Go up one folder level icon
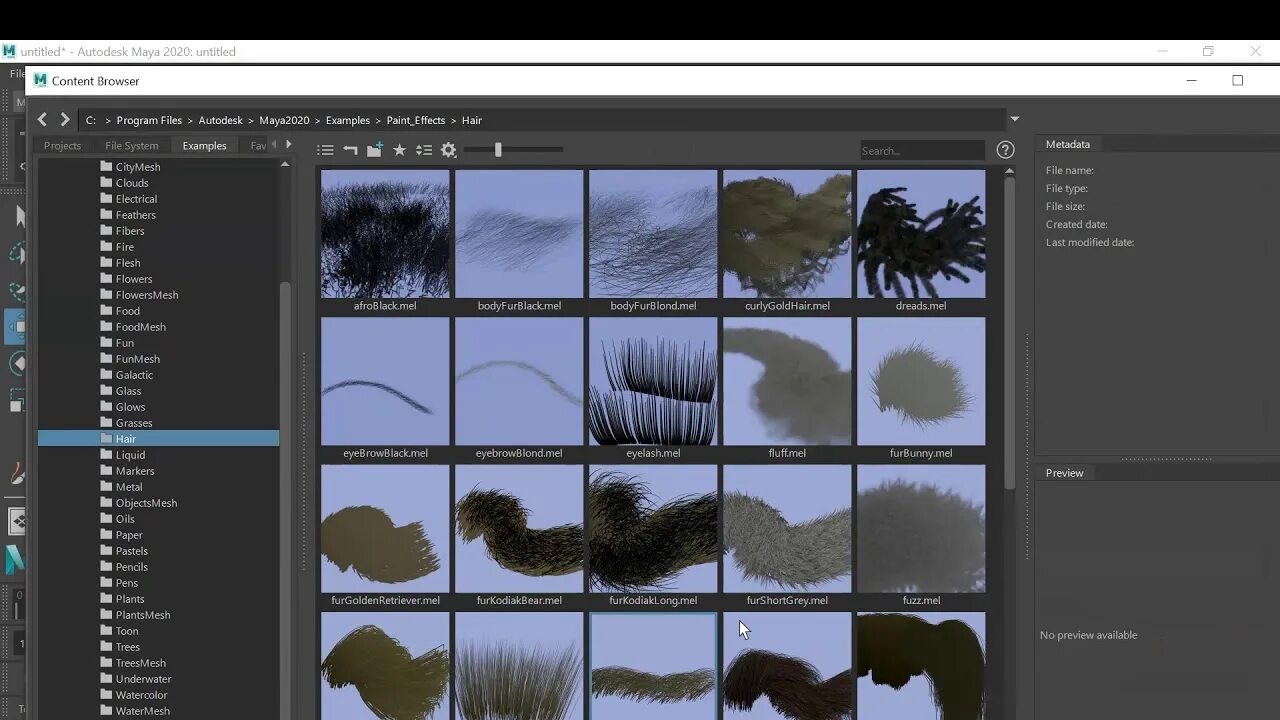Image resolution: width=1280 pixels, height=720 pixels. point(350,150)
